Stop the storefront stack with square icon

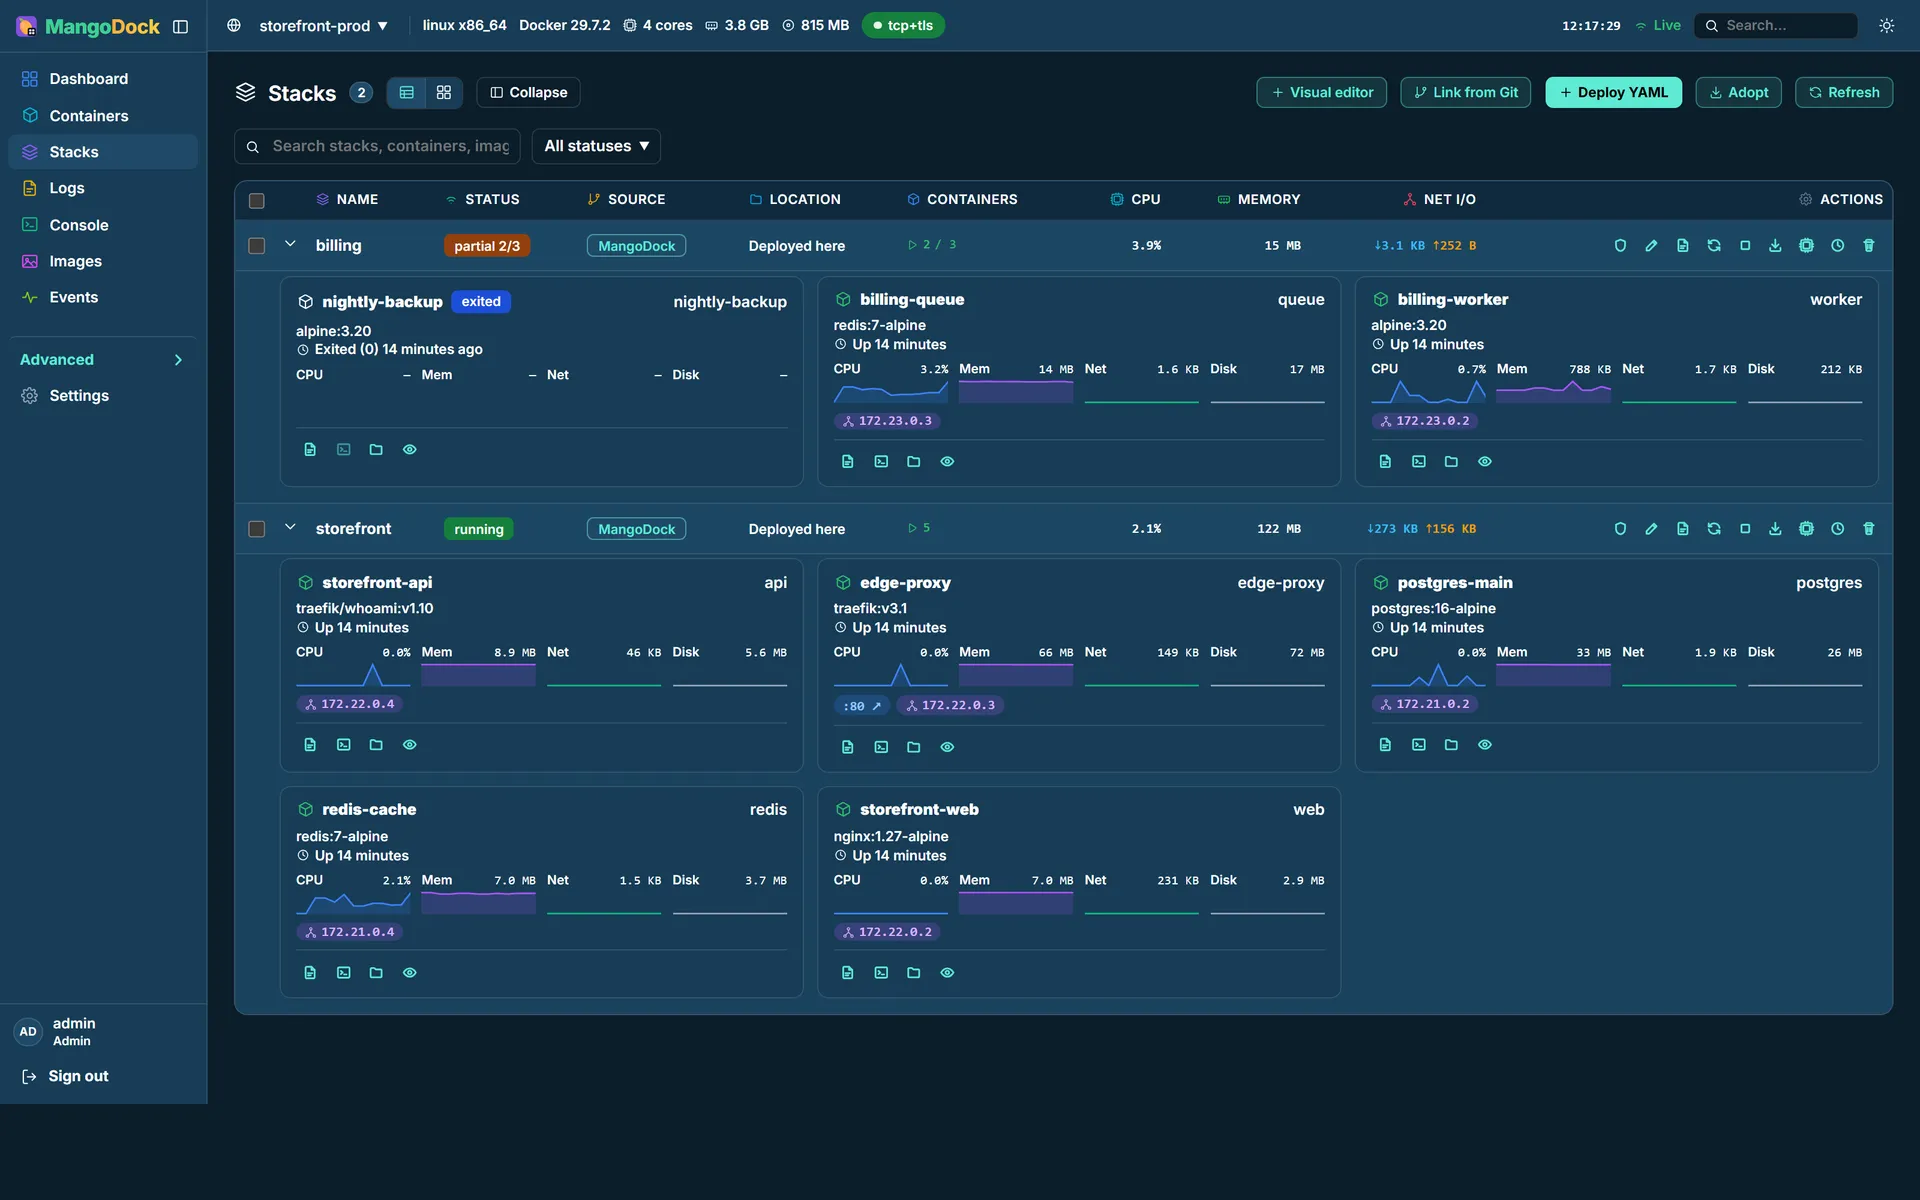click(x=1745, y=529)
